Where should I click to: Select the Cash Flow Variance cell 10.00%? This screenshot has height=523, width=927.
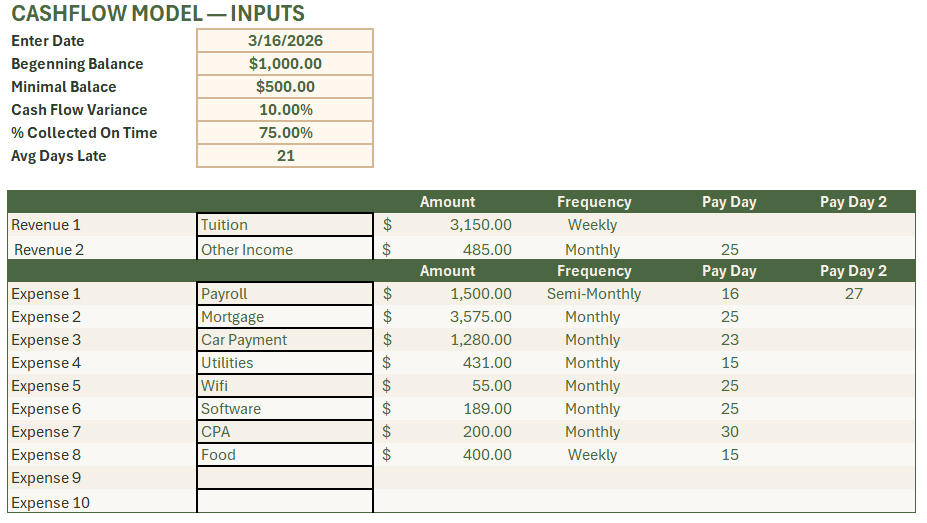pyautogui.click(x=285, y=110)
